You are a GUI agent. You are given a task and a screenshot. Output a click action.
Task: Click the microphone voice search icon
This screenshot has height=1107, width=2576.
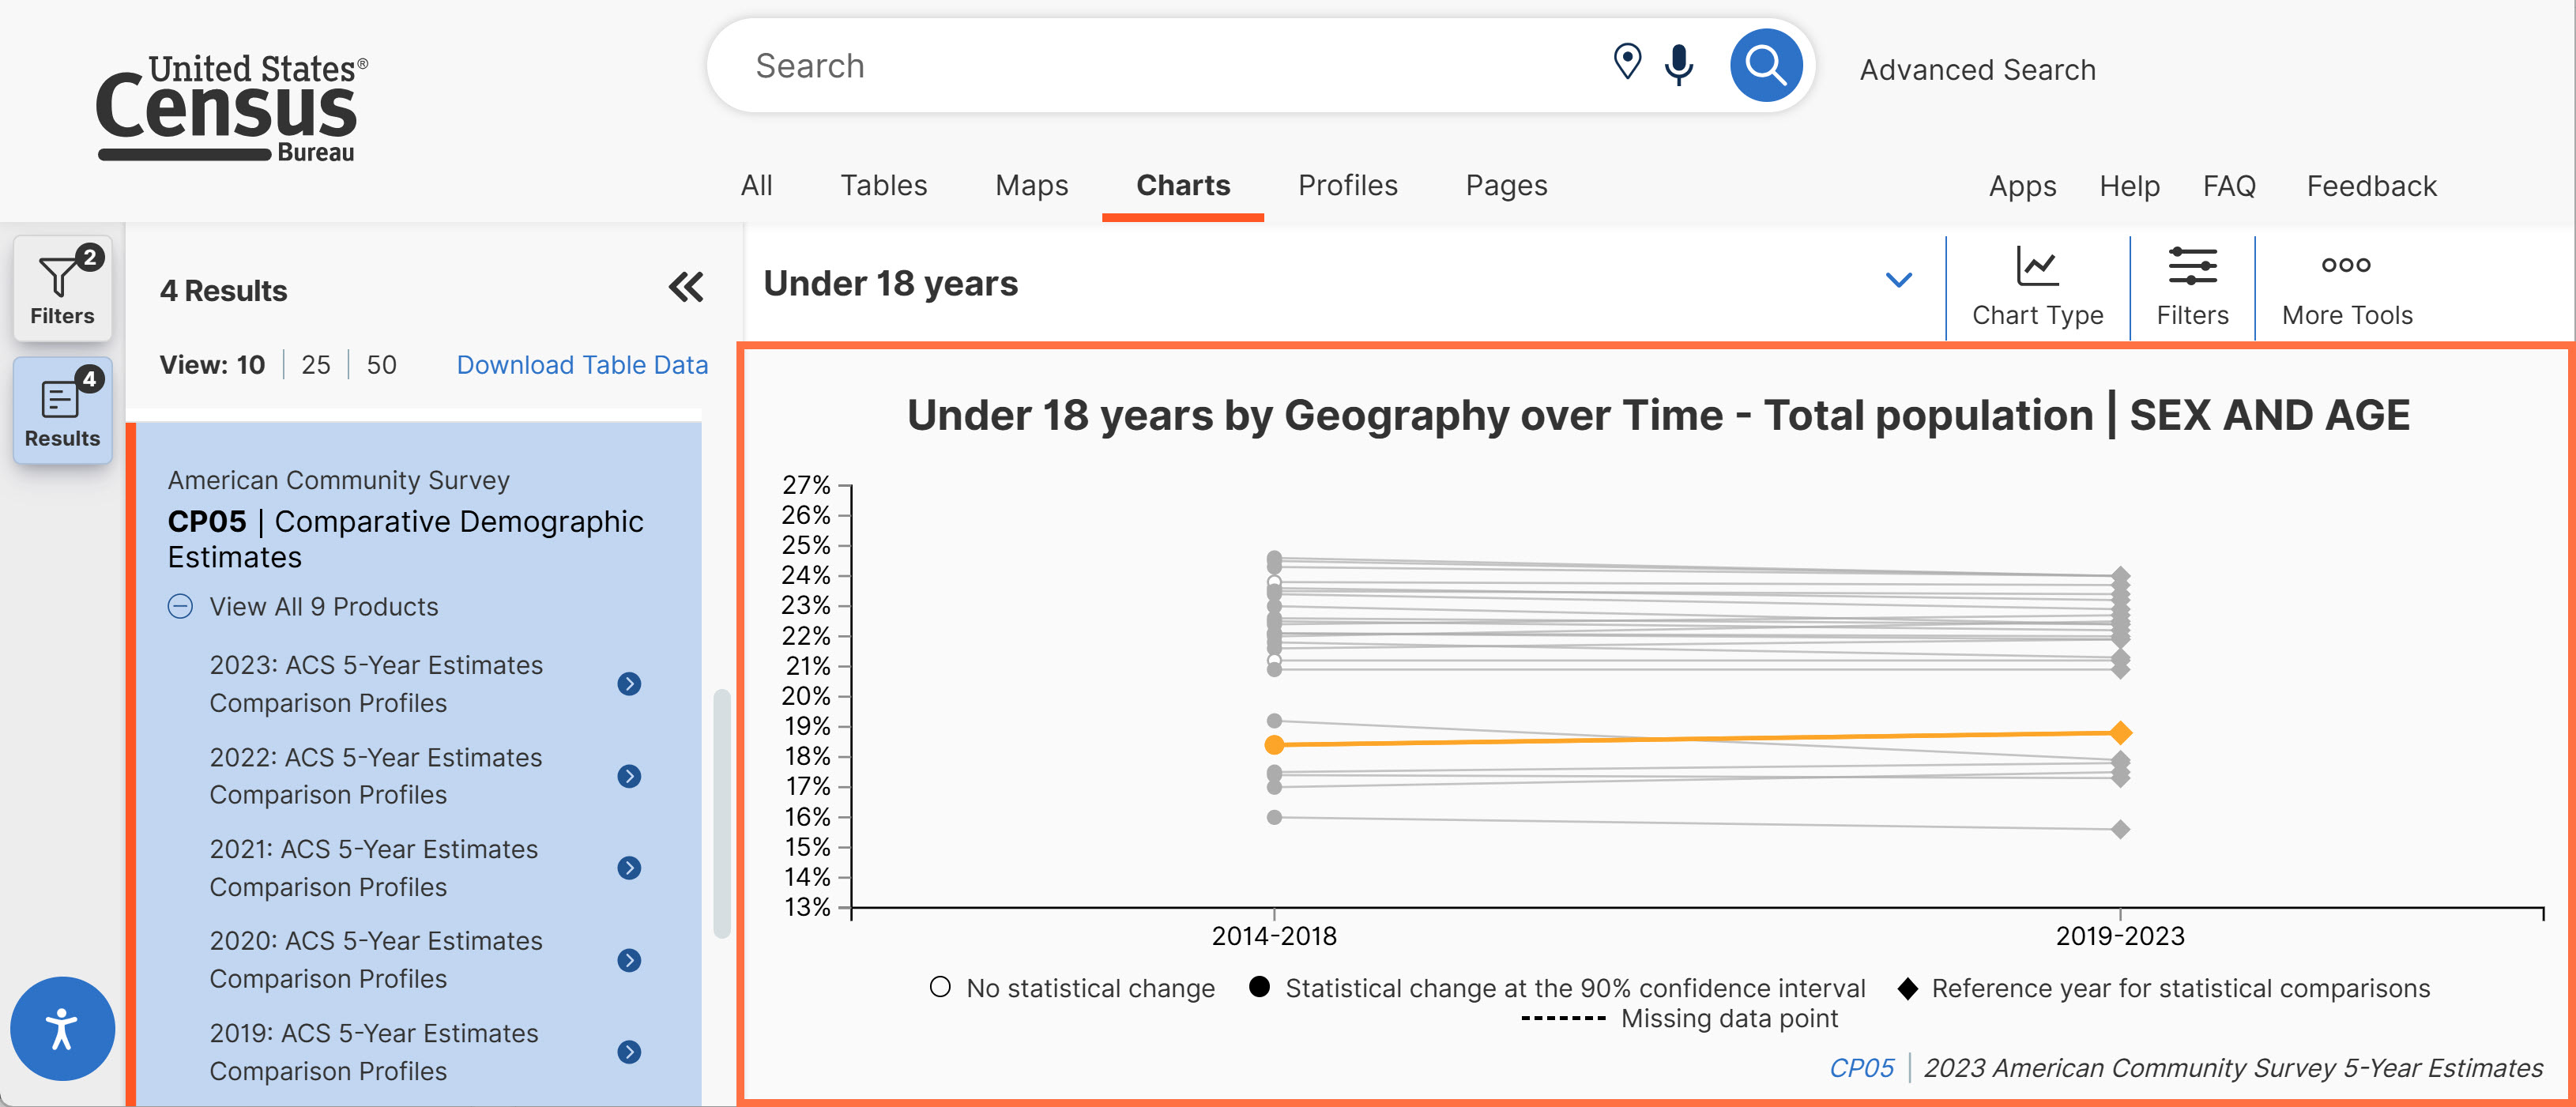pyautogui.click(x=1679, y=65)
